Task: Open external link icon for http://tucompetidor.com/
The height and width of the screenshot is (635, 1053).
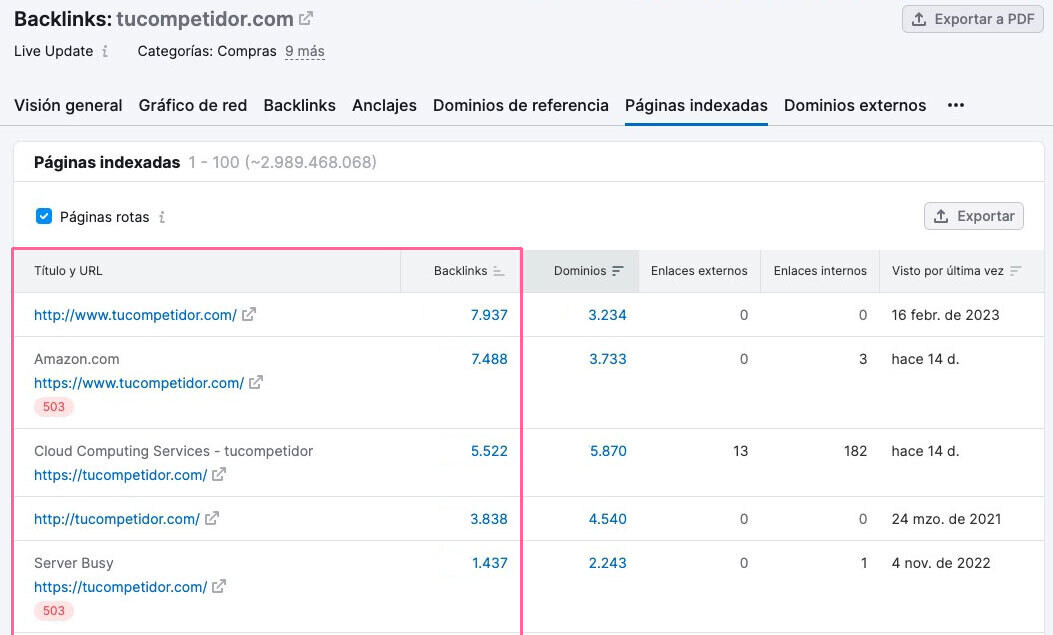Action: (x=212, y=519)
